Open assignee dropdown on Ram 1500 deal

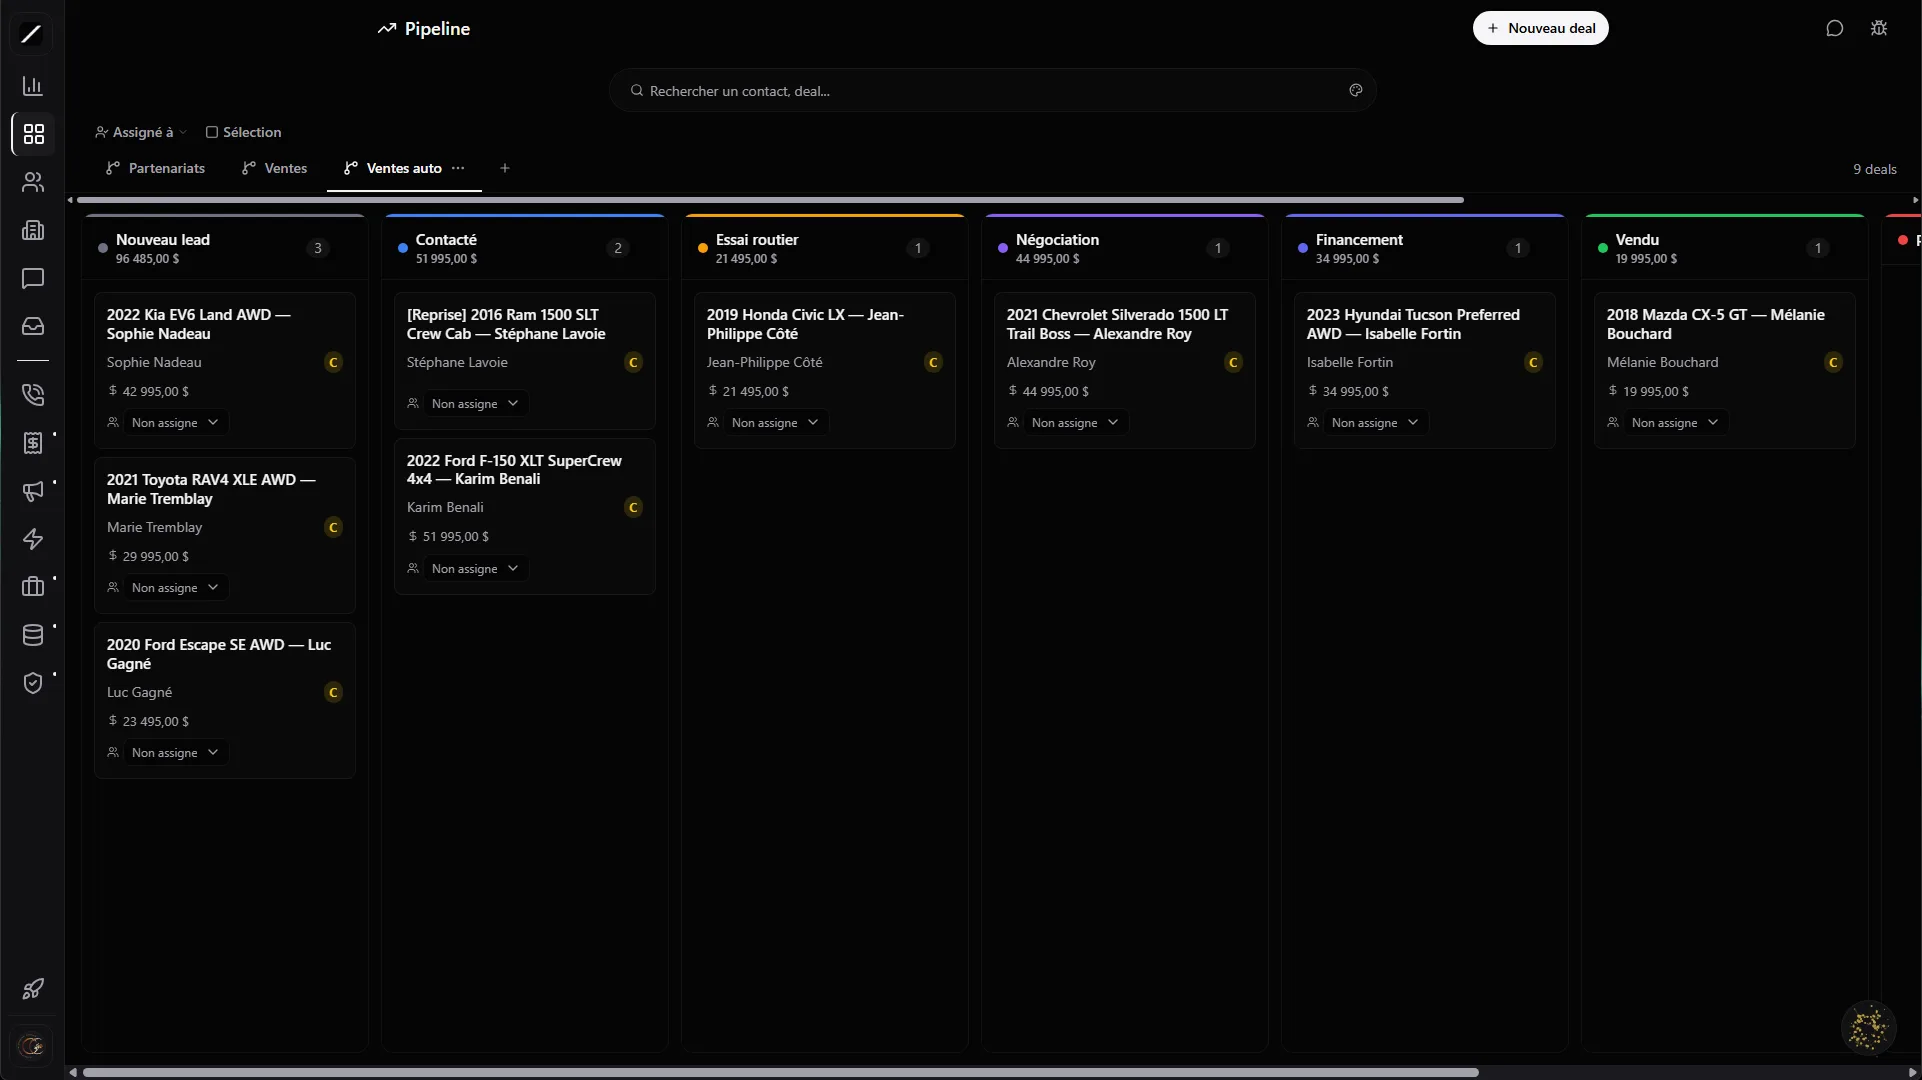[475, 404]
